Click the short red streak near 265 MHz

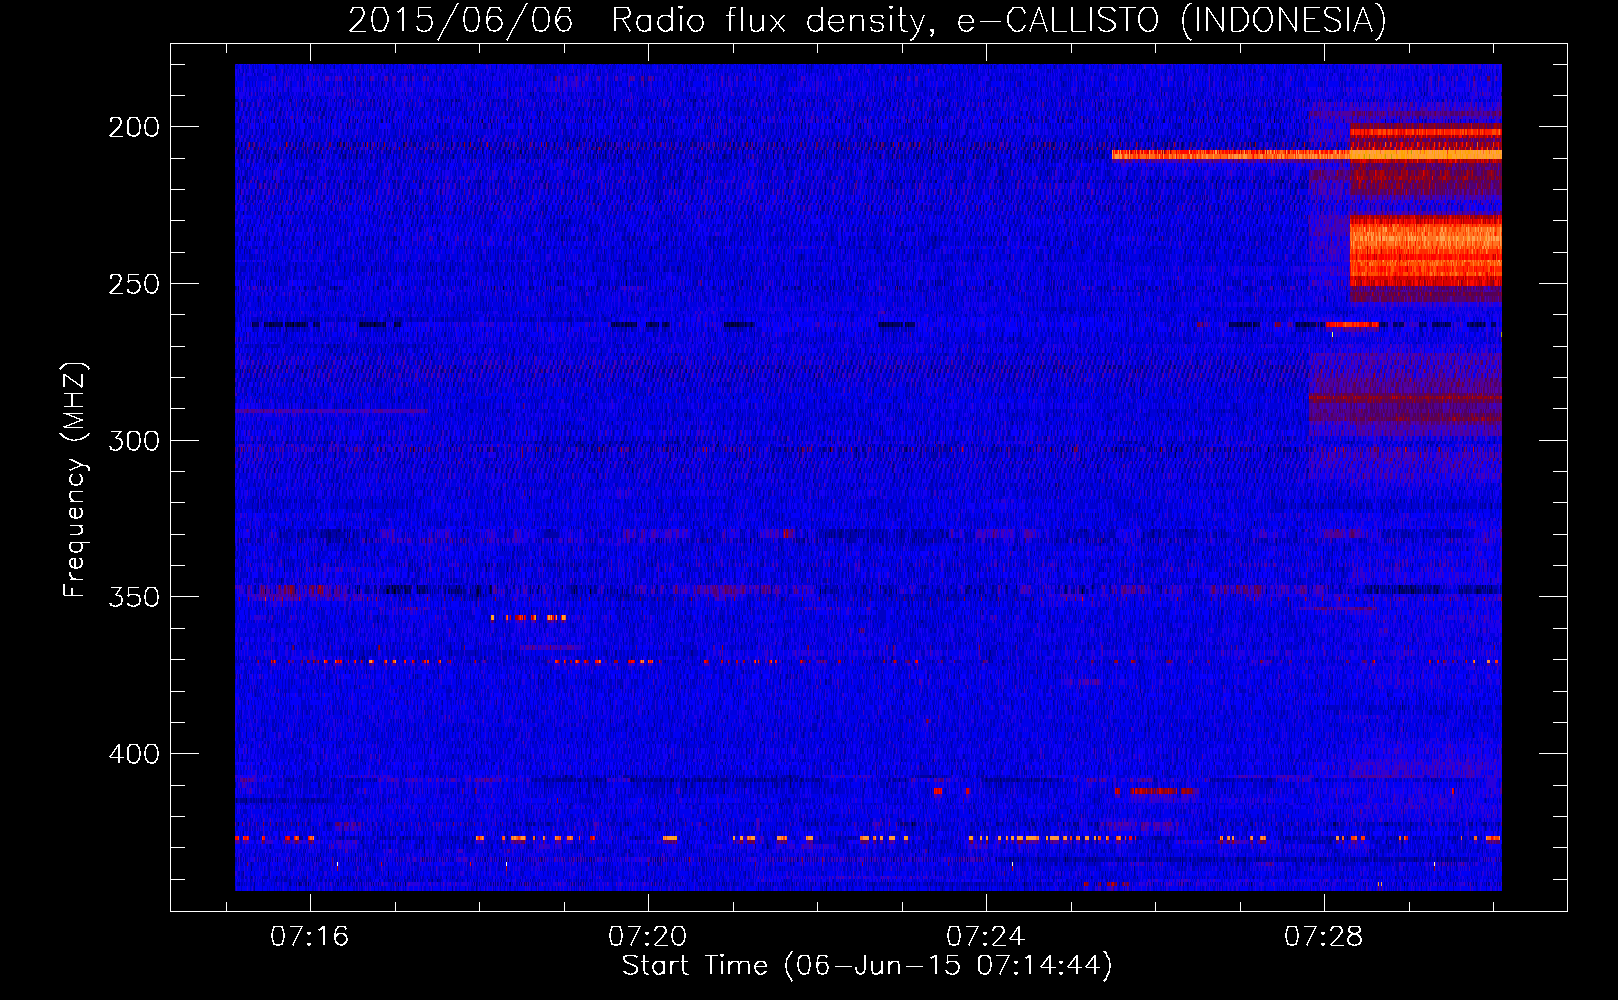coord(1352,325)
